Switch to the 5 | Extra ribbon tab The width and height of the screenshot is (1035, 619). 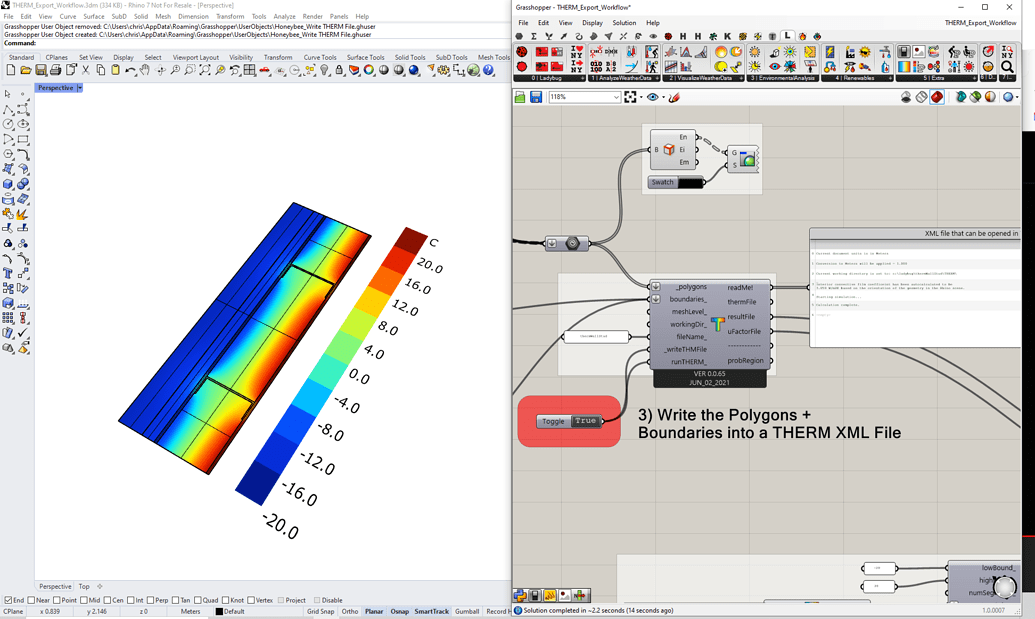coord(930,77)
